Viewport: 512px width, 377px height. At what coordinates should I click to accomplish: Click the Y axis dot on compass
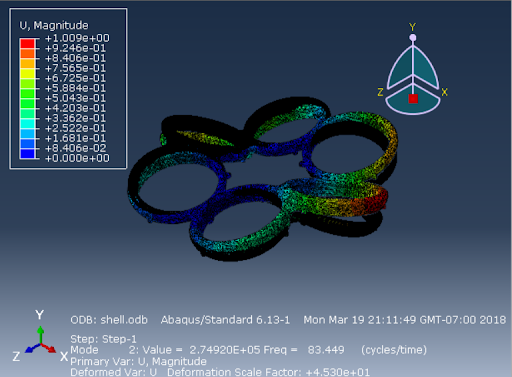pyautogui.click(x=413, y=38)
